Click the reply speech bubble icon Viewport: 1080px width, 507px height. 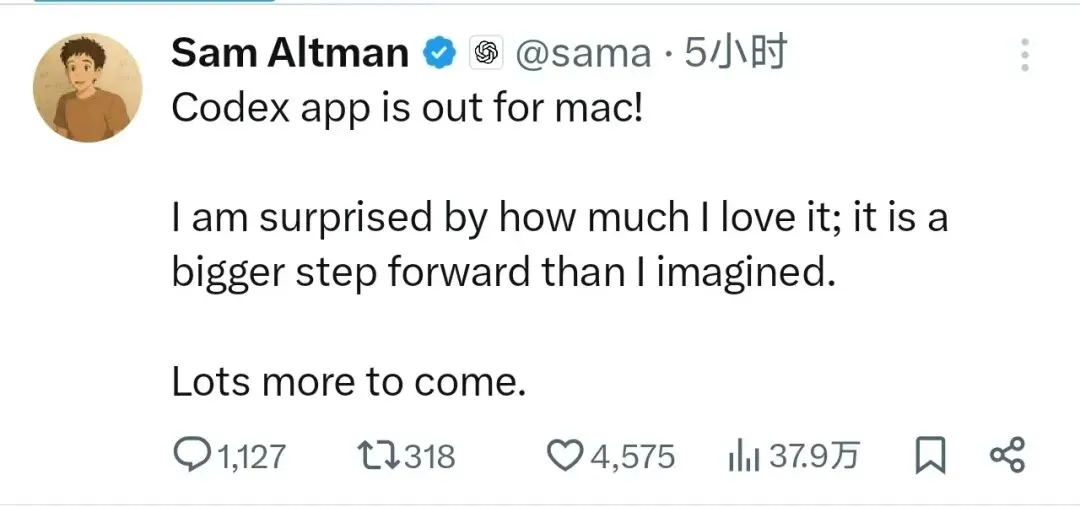pyautogui.click(x=190, y=456)
